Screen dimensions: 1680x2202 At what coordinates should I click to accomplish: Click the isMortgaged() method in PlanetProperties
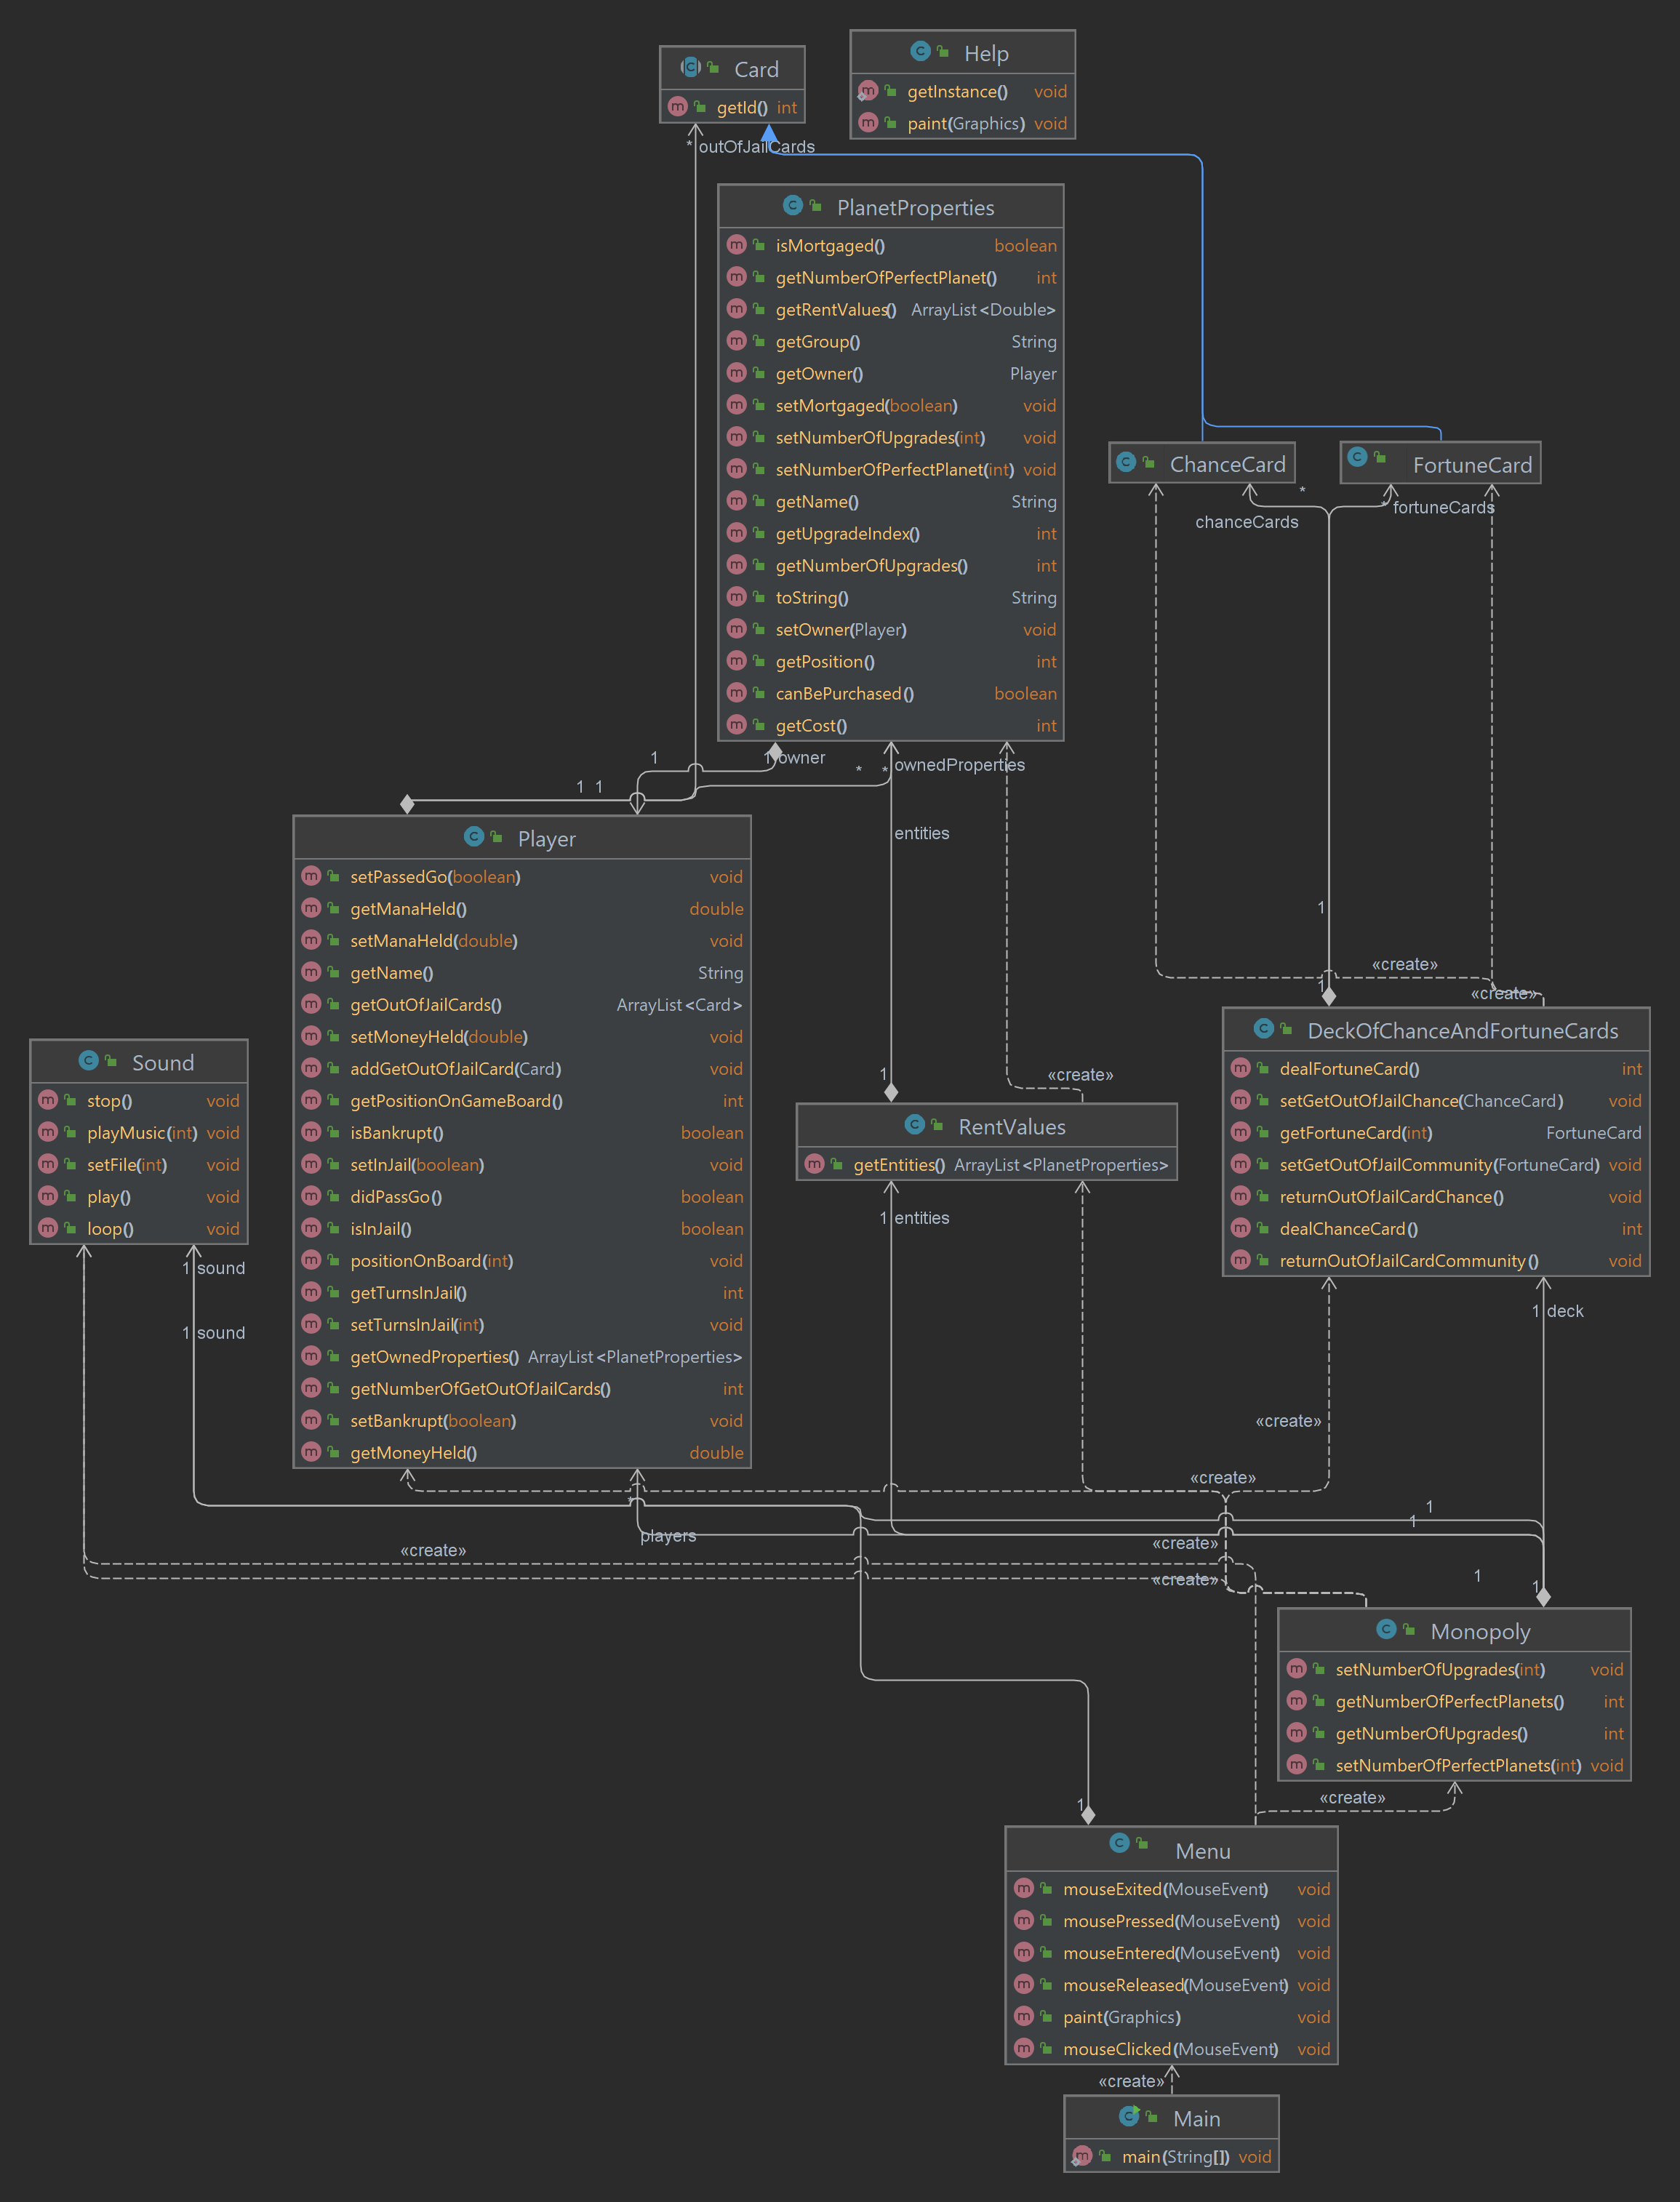[x=830, y=246]
